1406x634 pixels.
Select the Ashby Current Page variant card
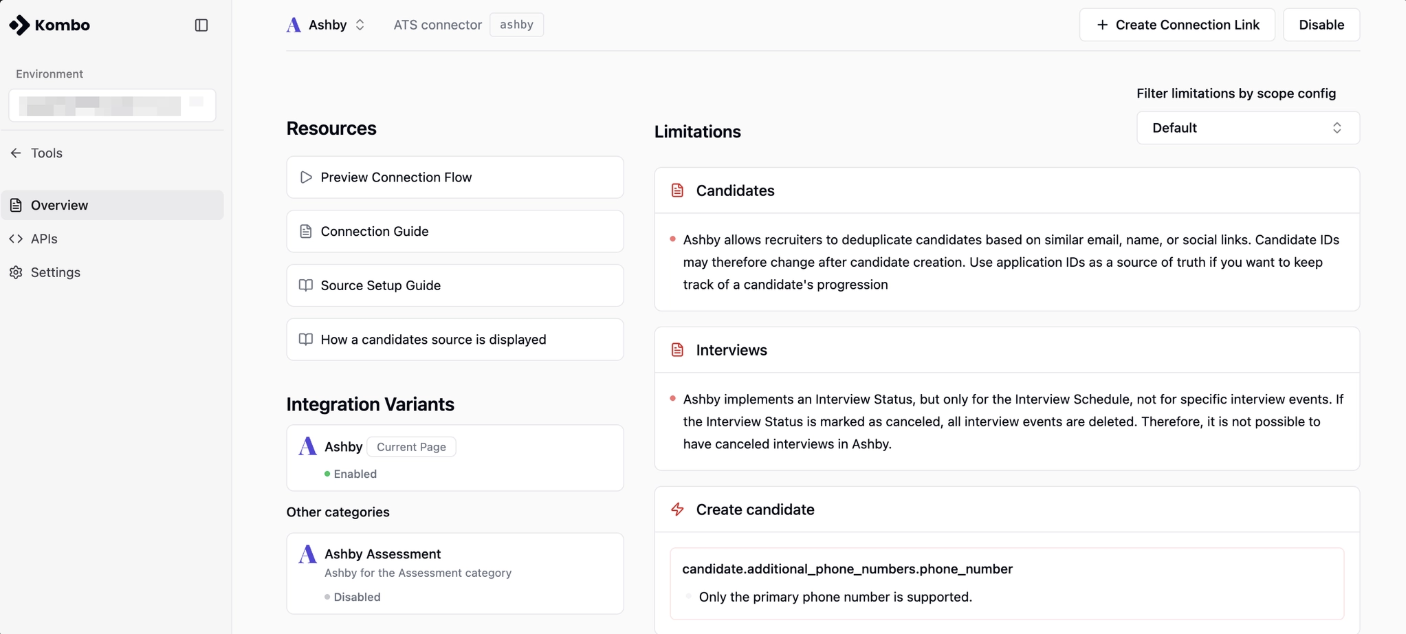(455, 458)
